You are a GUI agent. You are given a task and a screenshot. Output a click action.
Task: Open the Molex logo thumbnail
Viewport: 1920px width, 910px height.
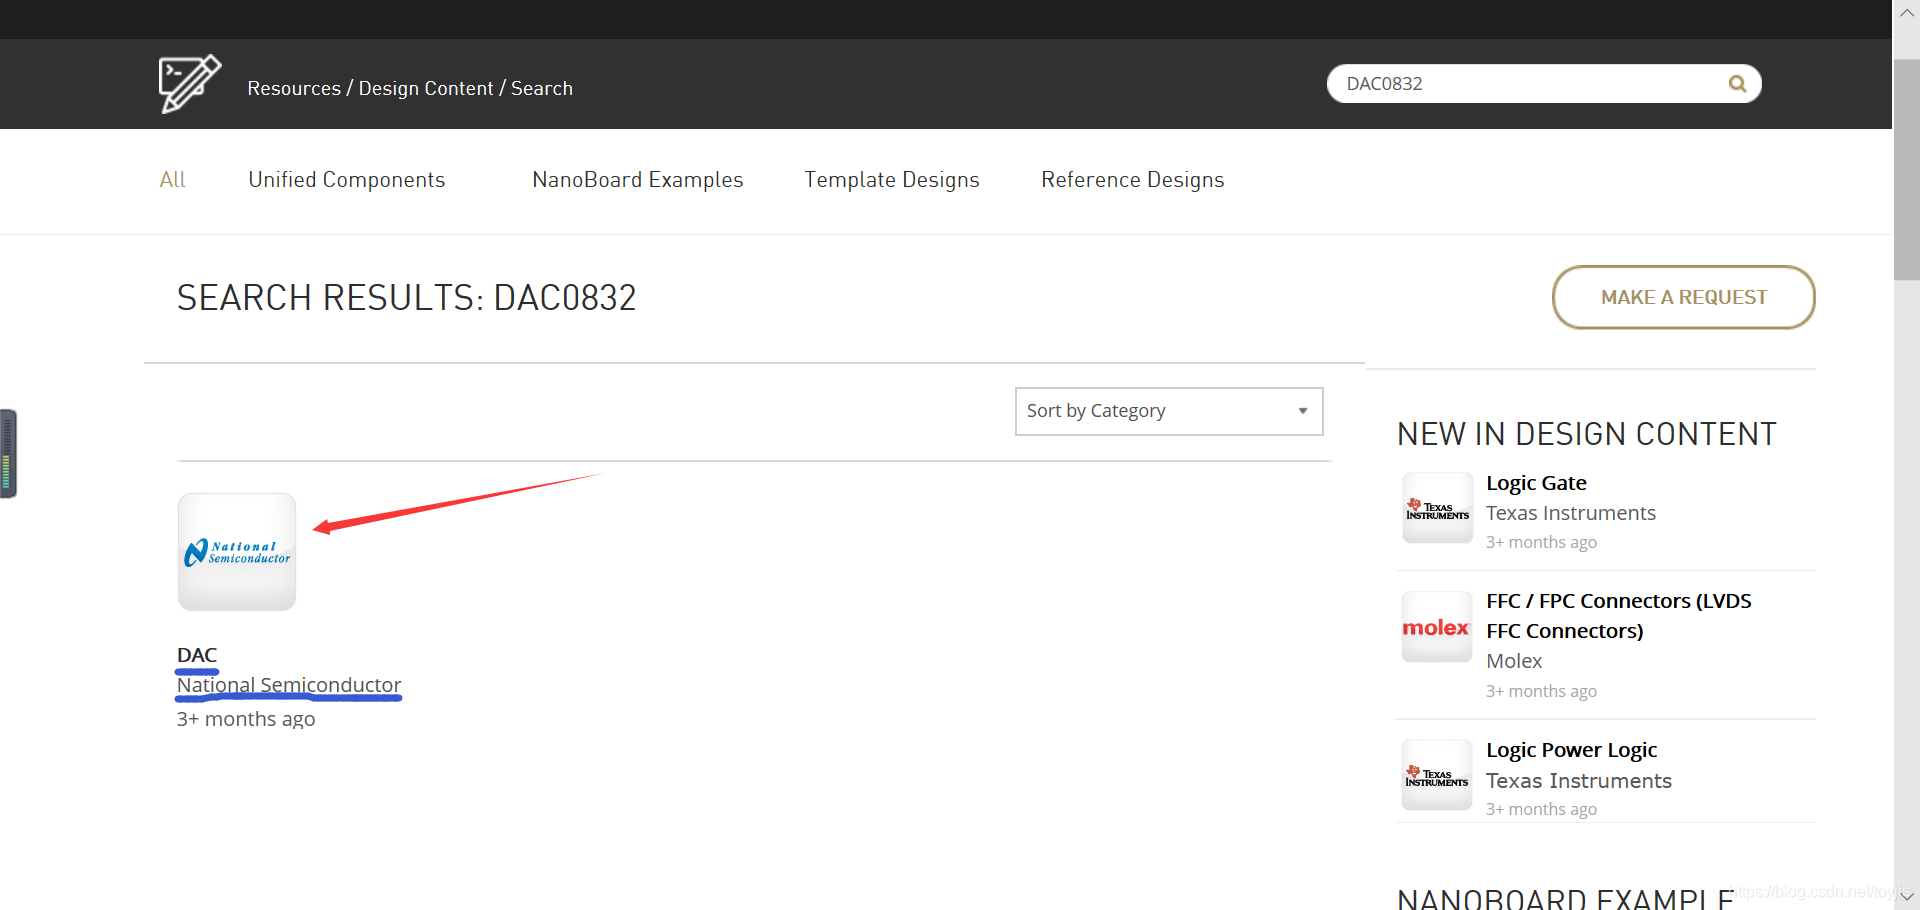pos(1437,627)
